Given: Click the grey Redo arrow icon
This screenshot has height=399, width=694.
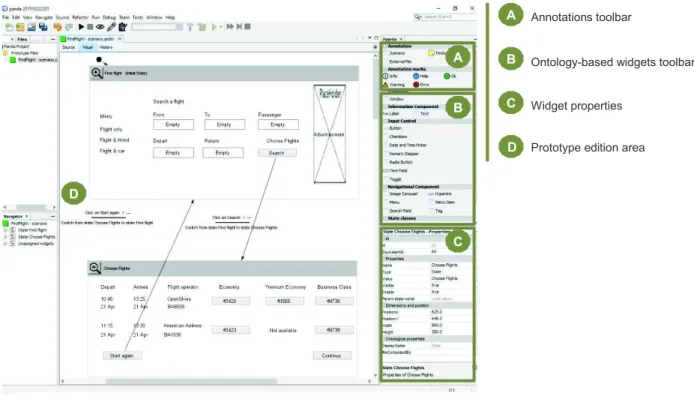Looking at the screenshot, I should 69,27.
